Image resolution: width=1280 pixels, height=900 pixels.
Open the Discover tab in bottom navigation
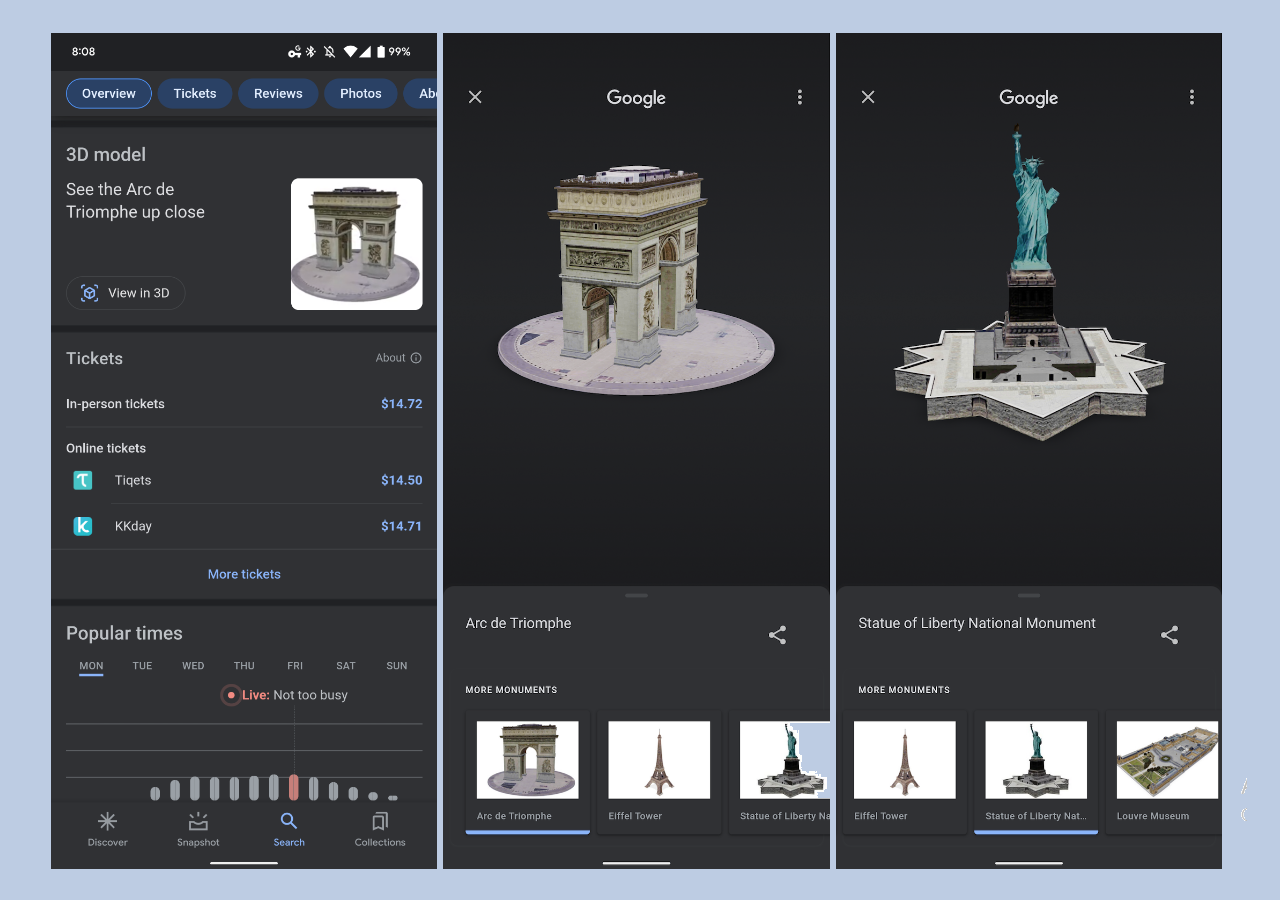[107, 829]
